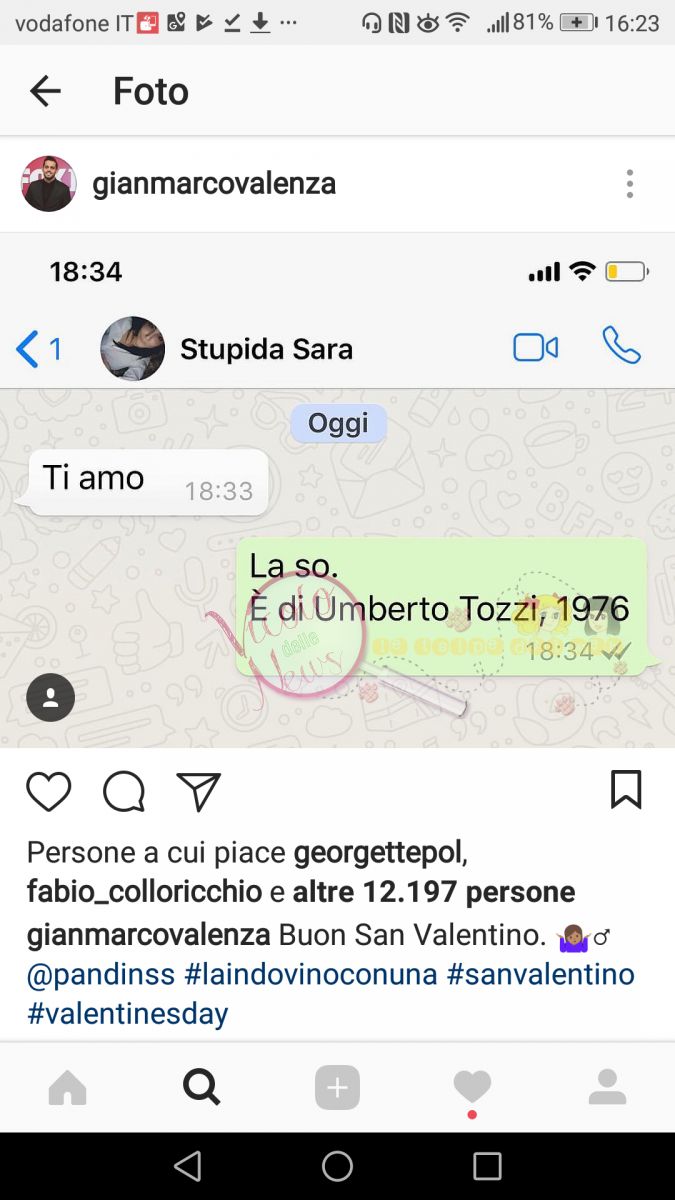Open the Home tab in bottom bar
The width and height of the screenshot is (675, 1200).
[x=68, y=1087]
